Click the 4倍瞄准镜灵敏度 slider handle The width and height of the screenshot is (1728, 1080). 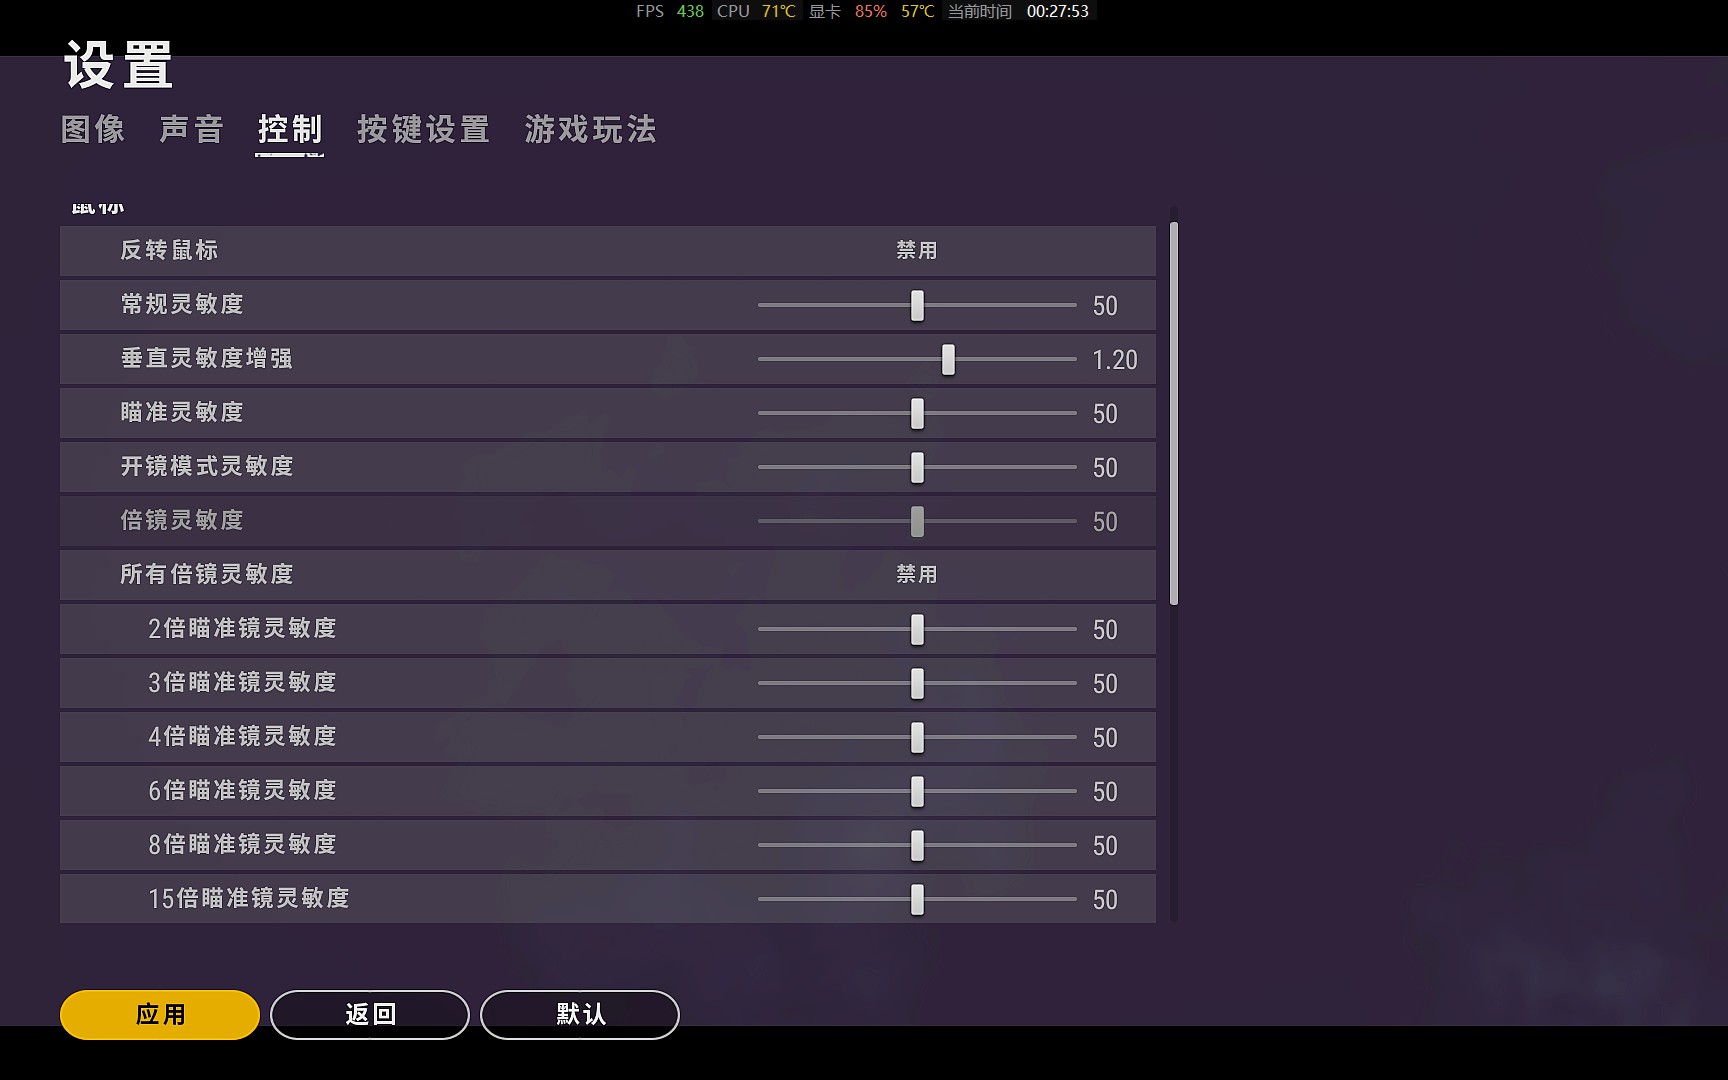[917, 738]
